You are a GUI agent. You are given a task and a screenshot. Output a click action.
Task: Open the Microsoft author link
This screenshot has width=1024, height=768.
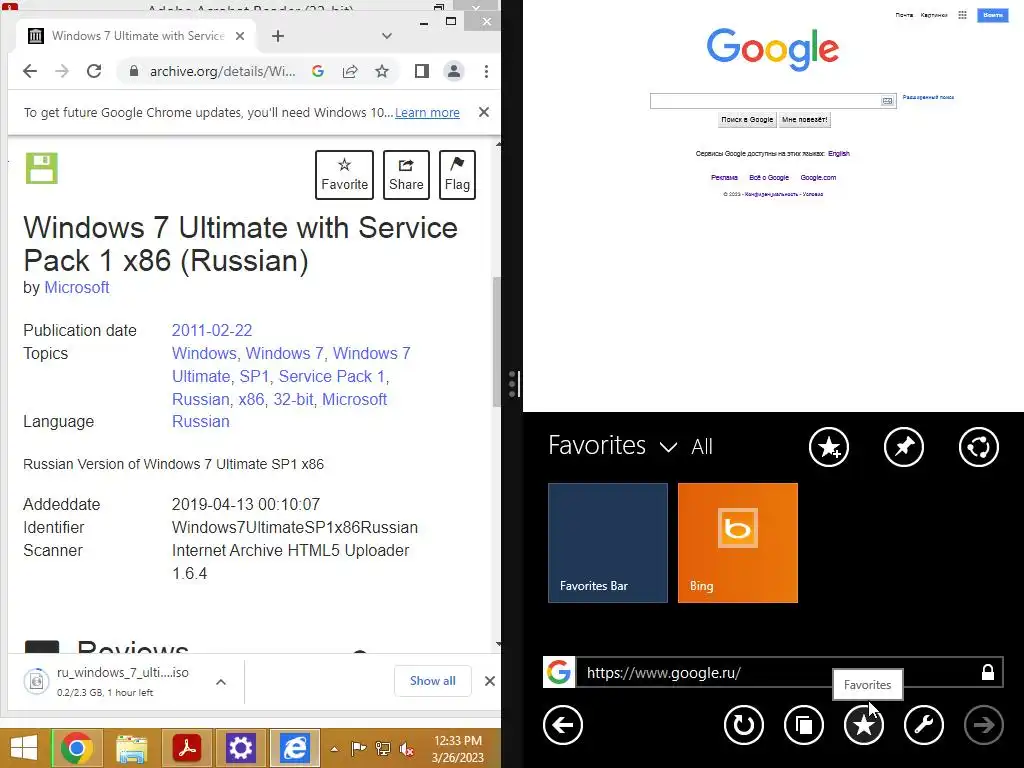[76, 287]
